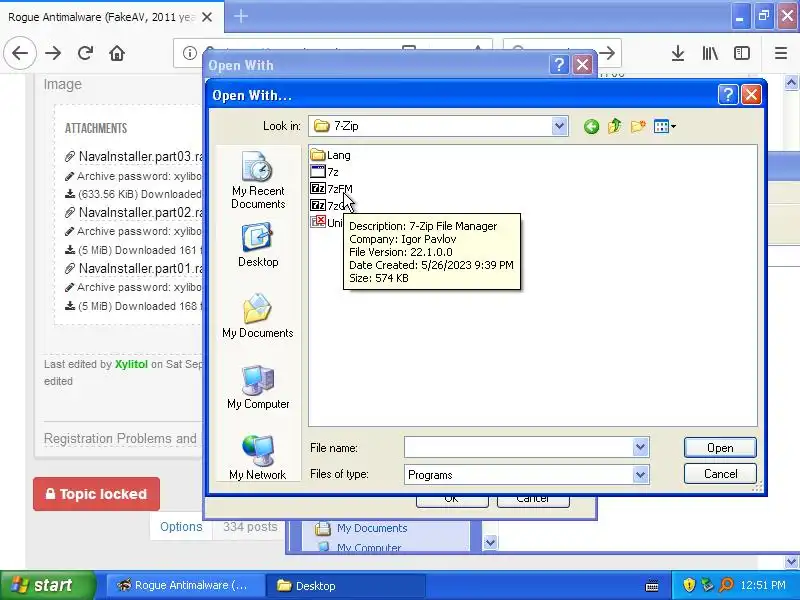This screenshot has width=800, height=600.
Task: Go to Firefox home page
Action: point(117,53)
